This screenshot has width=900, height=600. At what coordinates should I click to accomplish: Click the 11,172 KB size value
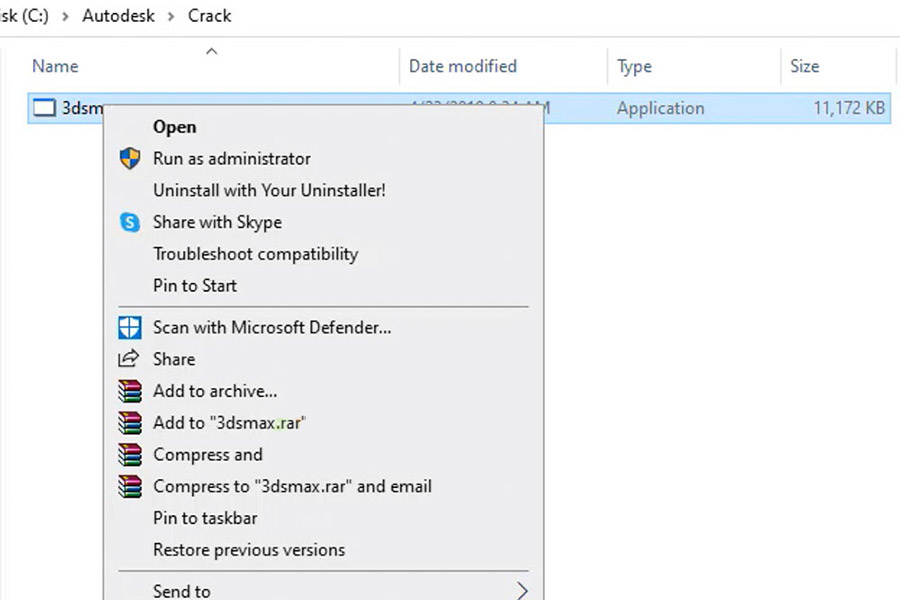(849, 108)
